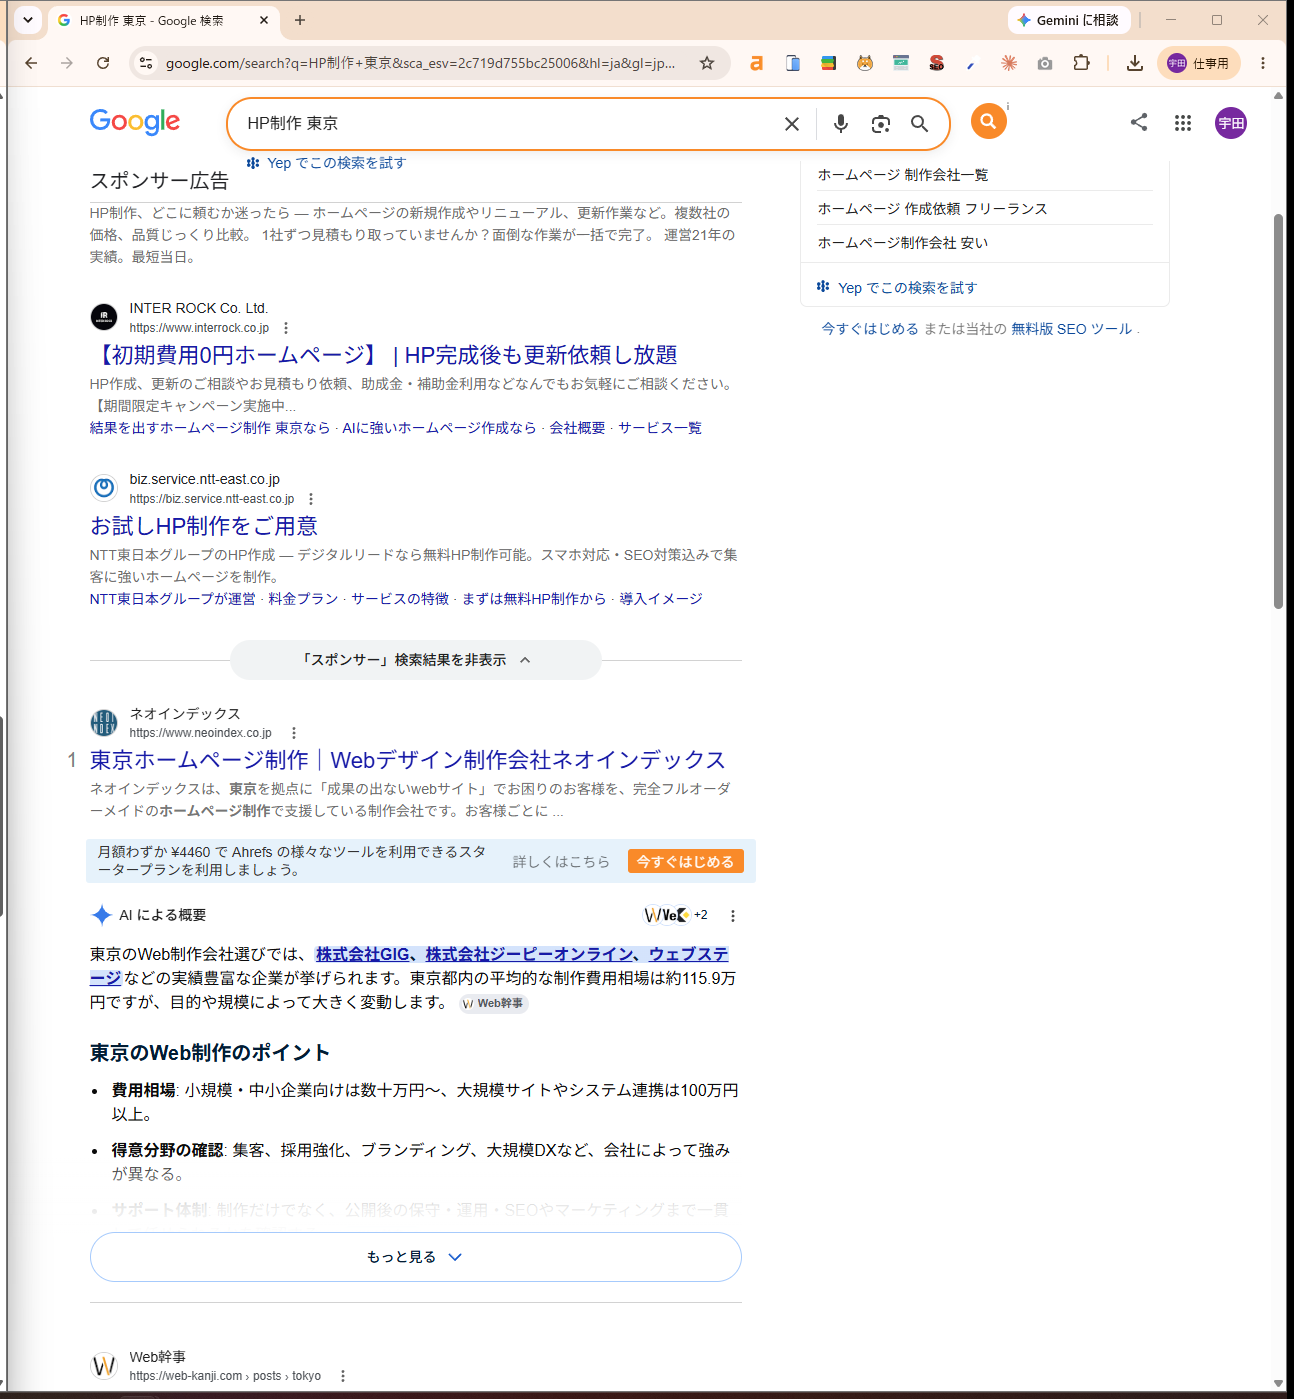This screenshot has width=1294, height=1399.
Task: Click the Web幹事 source chip in AI overview
Action: click(494, 1003)
